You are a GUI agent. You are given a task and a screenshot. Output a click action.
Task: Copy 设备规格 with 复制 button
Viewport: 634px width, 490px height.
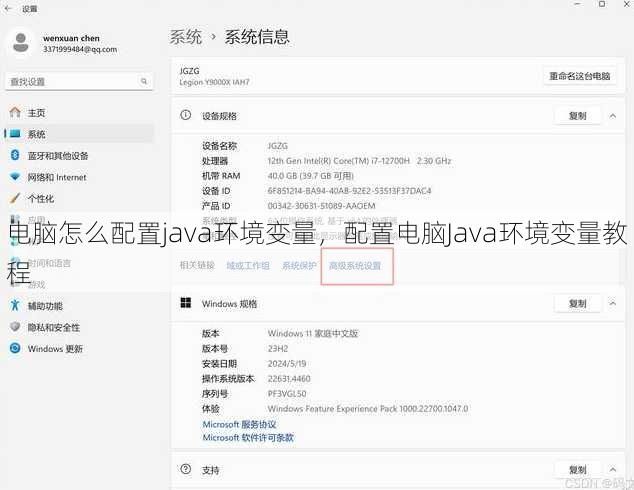(x=577, y=116)
